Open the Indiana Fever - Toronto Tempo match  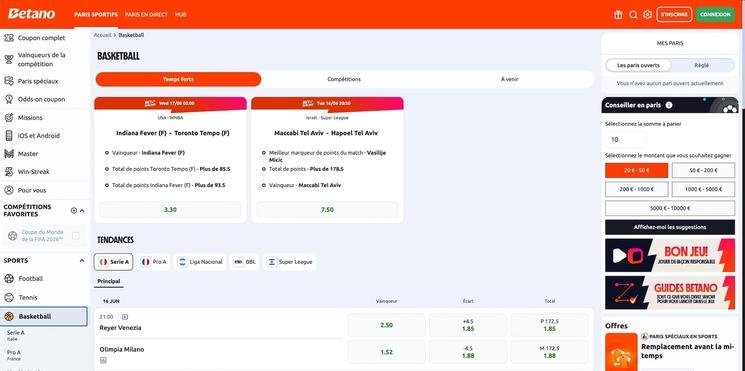(x=173, y=133)
